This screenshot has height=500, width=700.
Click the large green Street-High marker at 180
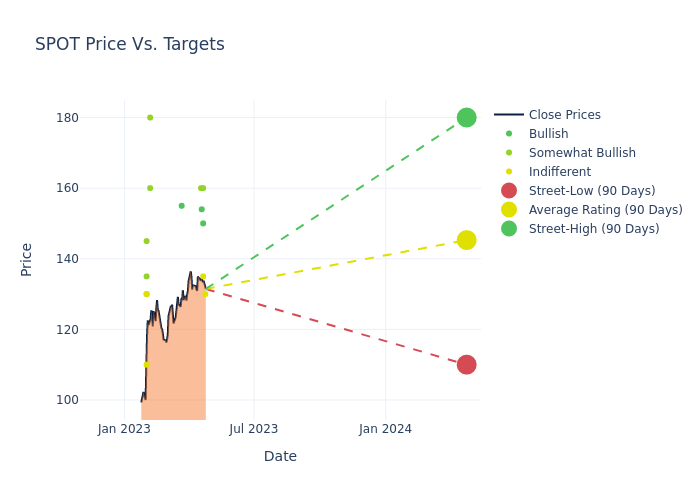point(466,117)
